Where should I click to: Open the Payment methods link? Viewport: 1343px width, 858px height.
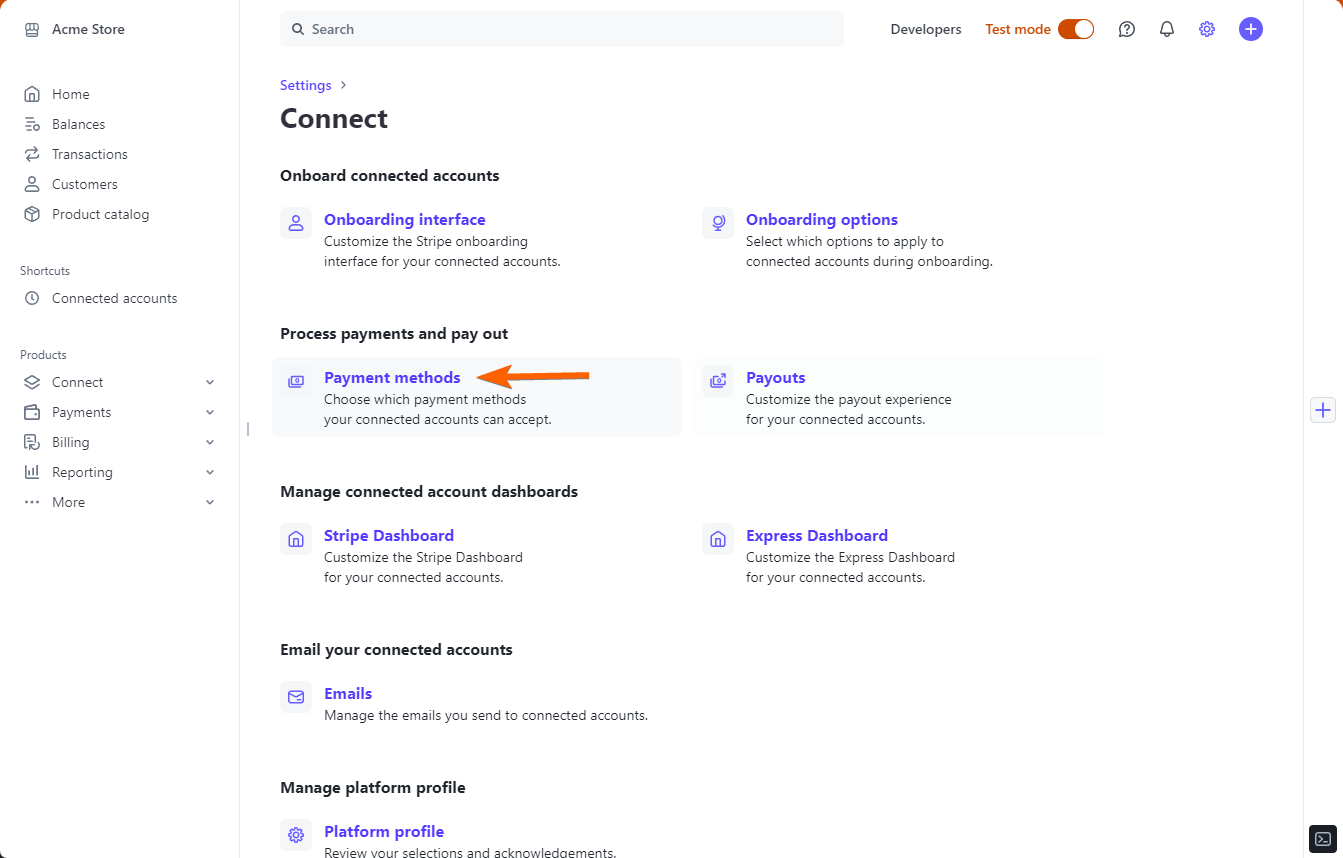pos(392,378)
